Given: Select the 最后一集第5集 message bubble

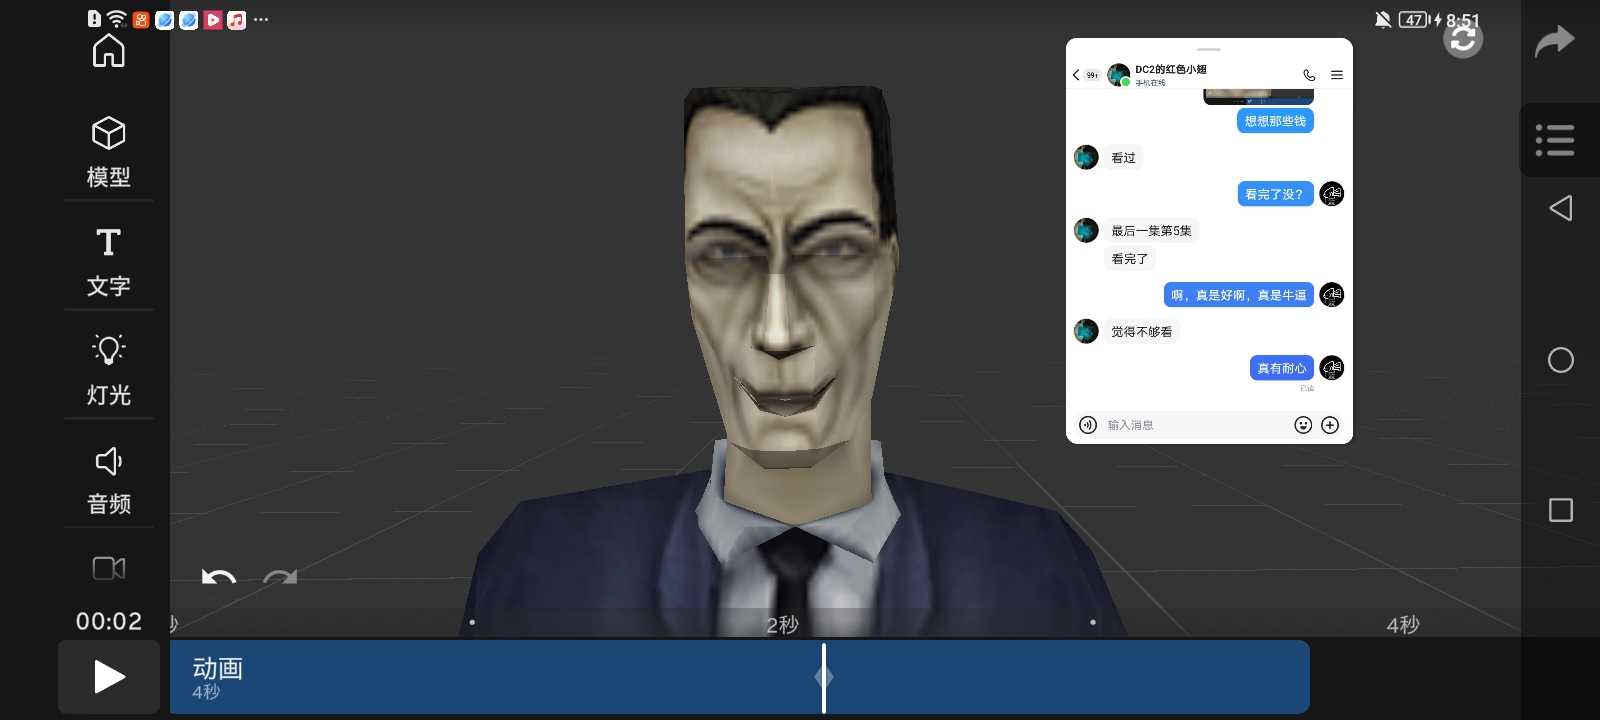Looking at the screenshot, I should coord(1152,231).
